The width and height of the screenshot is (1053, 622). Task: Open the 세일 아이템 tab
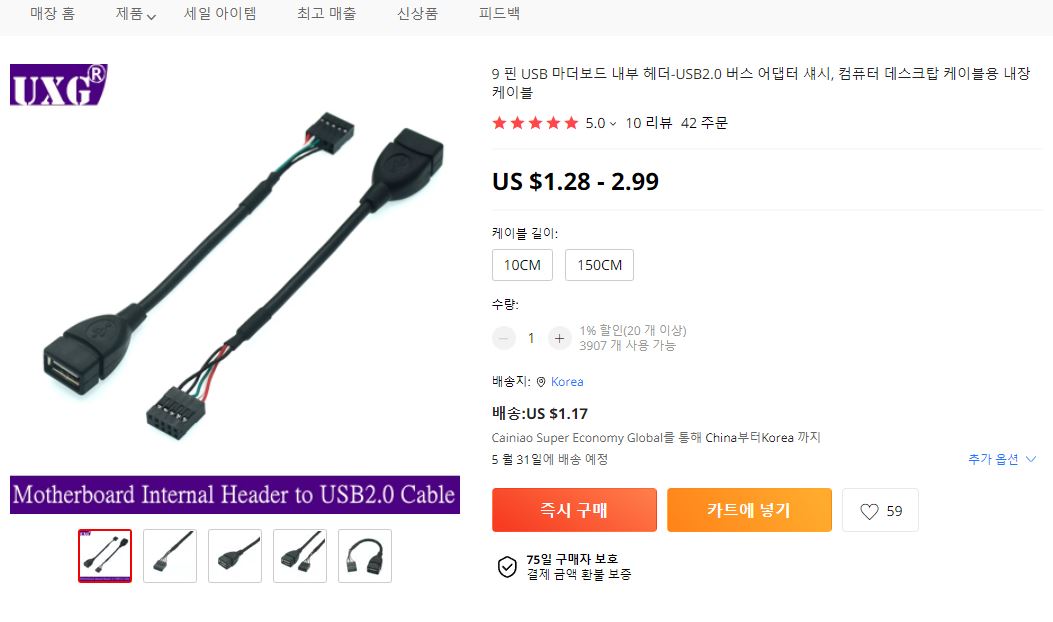pyautogui.click(x=220, y=13)
